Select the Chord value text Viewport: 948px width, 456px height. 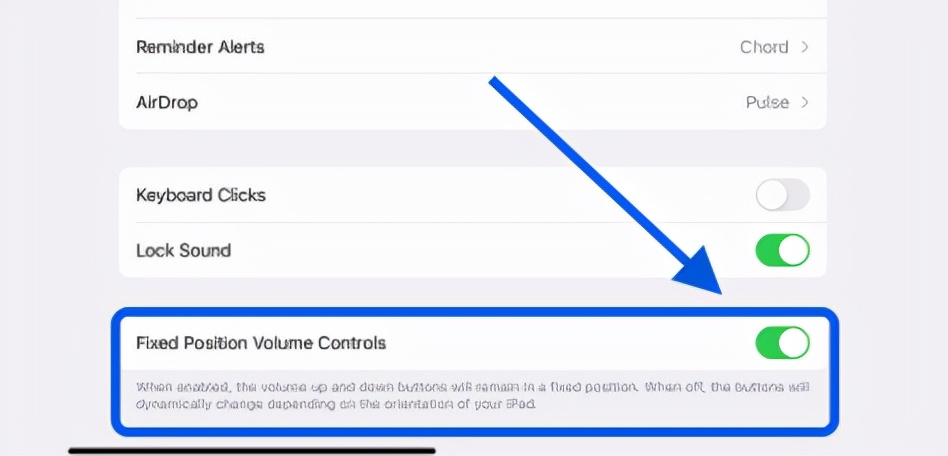[x=764, y=47]
